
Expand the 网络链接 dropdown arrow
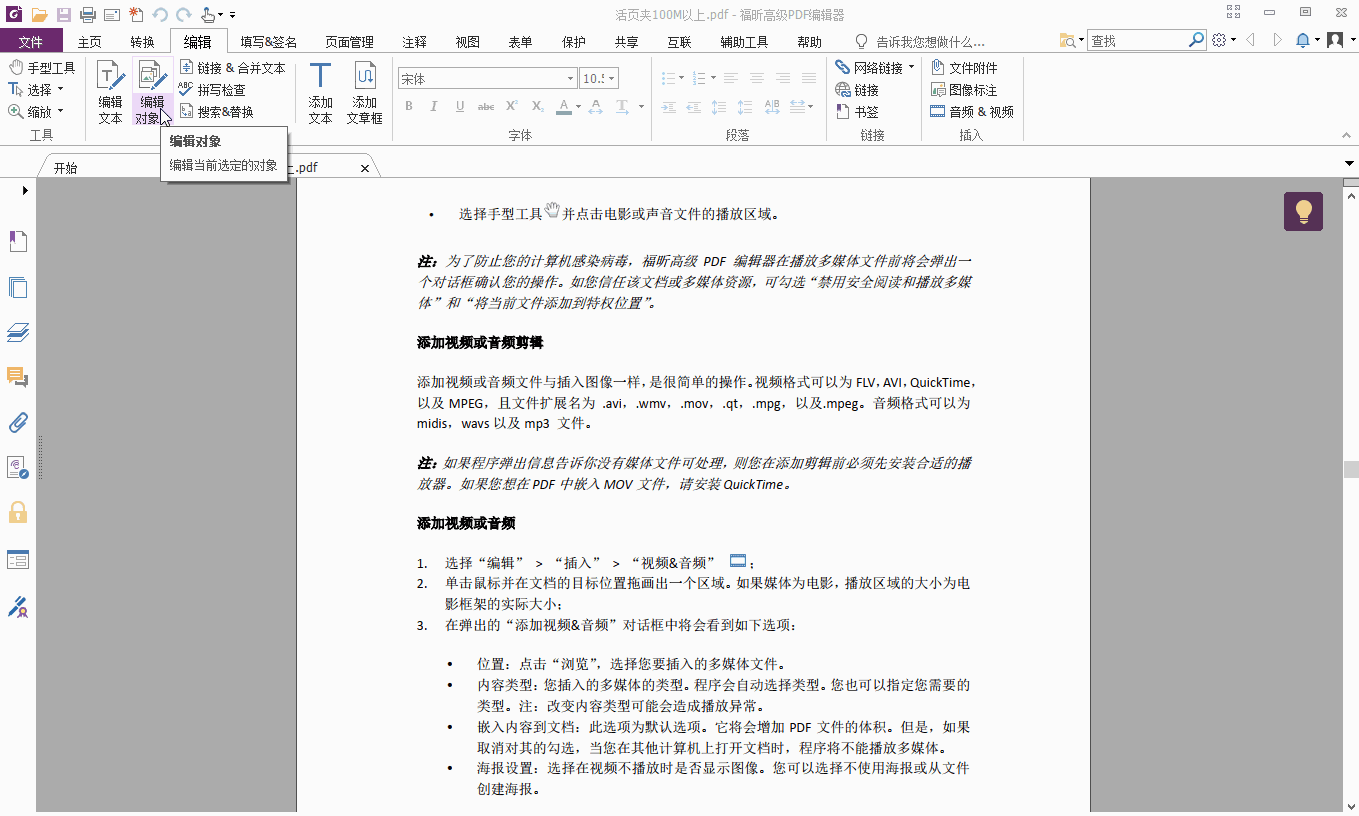pyautogui.click(x=912, y=66)
